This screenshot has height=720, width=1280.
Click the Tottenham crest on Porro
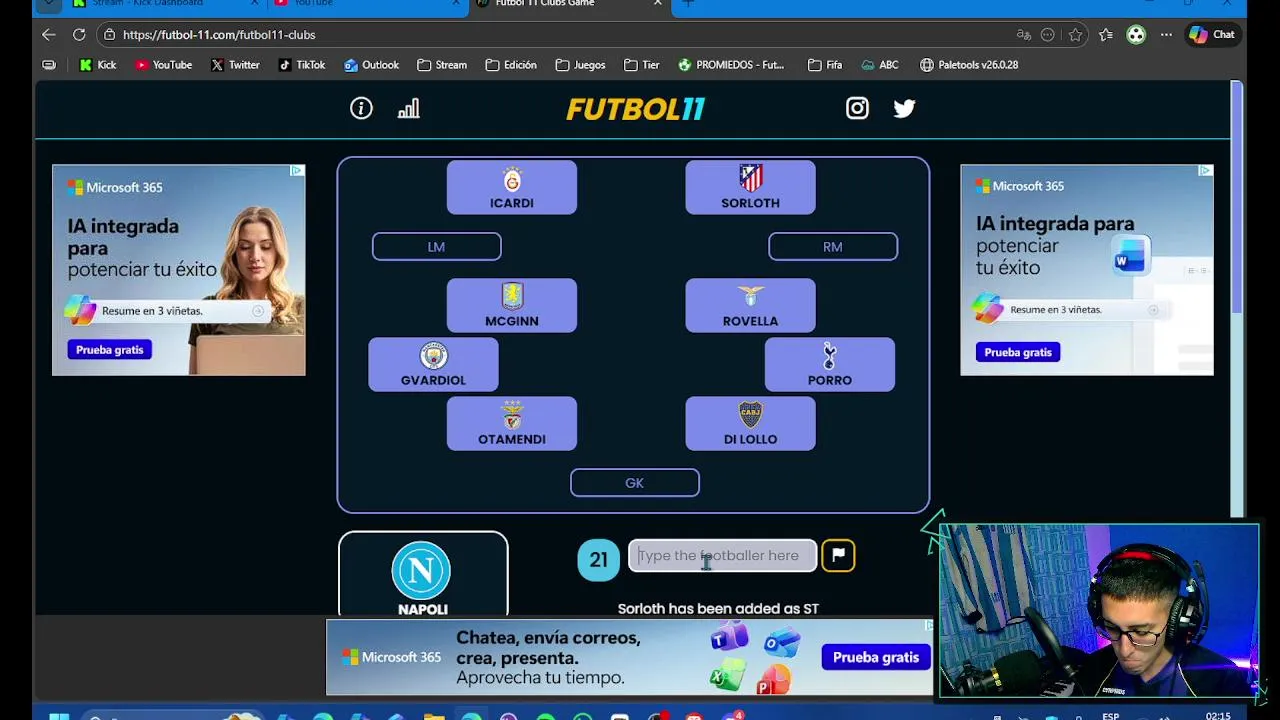[829, 356]
